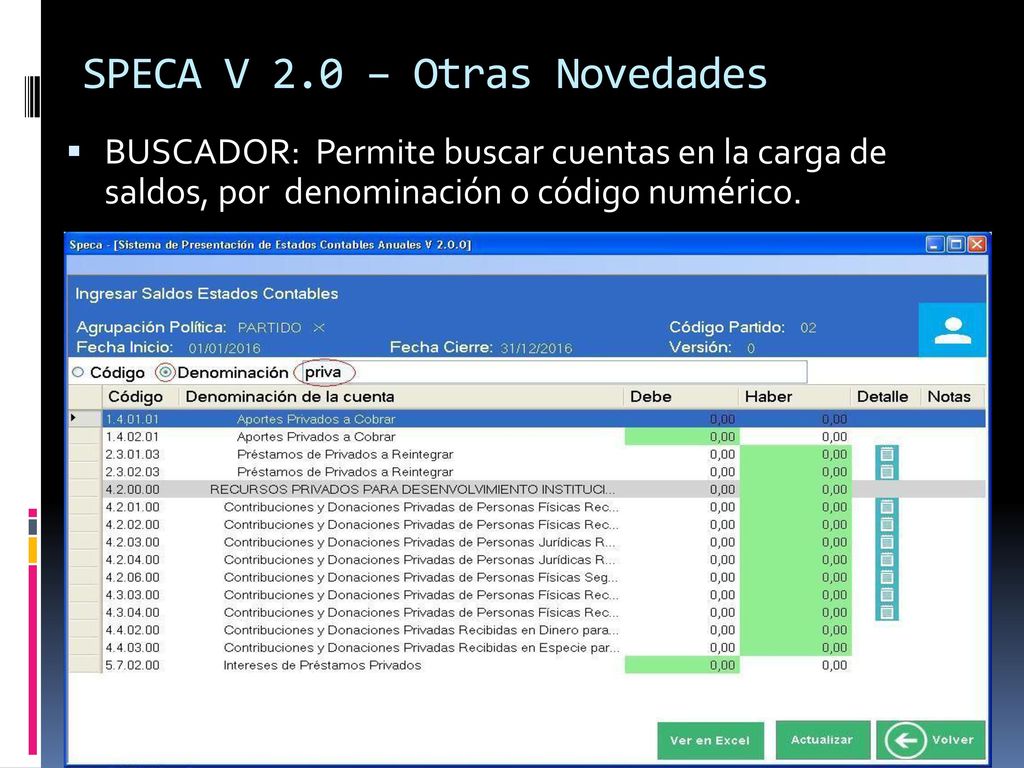Click the Volver button
The image size is (1024, 768).
(x=931, y=740)
